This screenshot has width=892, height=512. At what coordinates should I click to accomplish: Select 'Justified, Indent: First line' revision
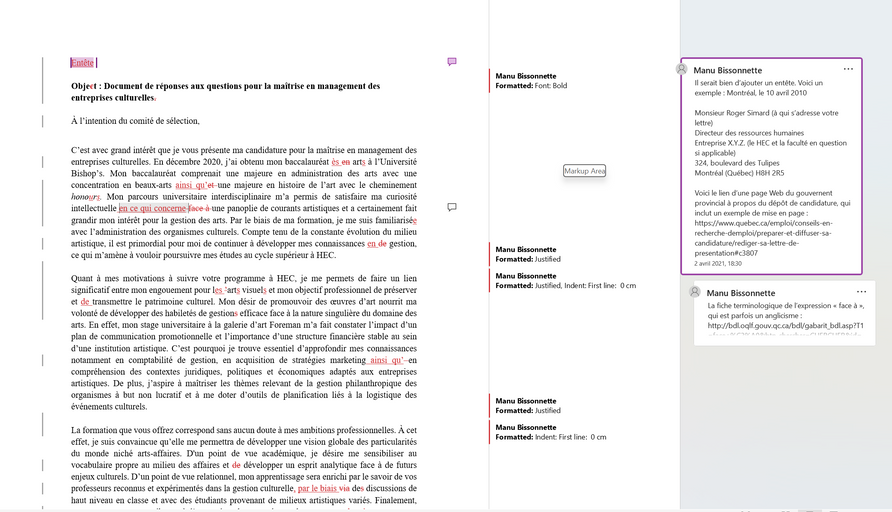pyautogui.click(x=565, y=285)
